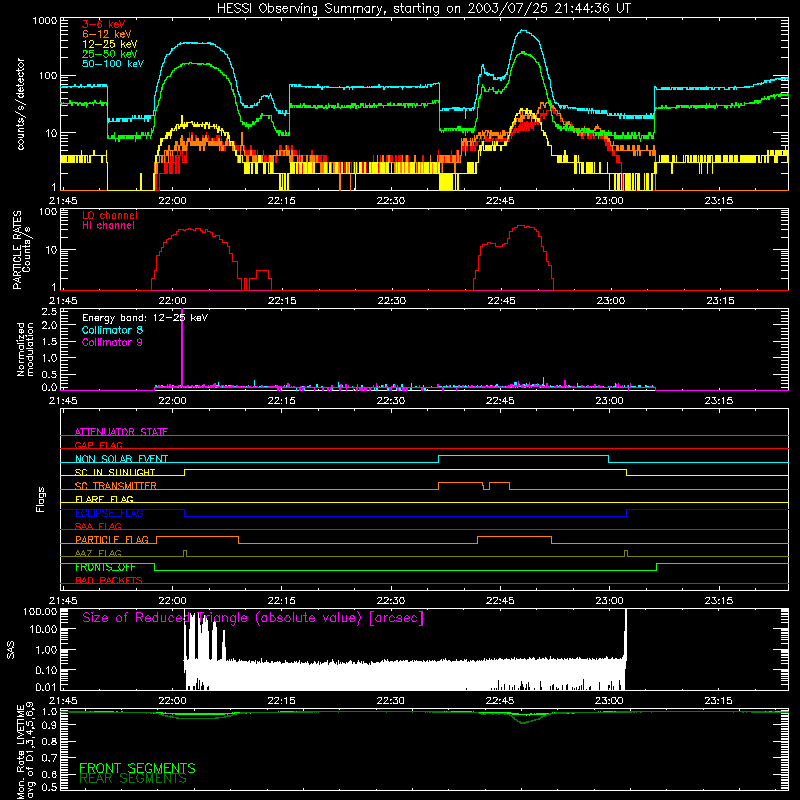This screenshot has width=800, height=800.
Task: Select the 12-25 keV legend entry
Action: (110, 44)
